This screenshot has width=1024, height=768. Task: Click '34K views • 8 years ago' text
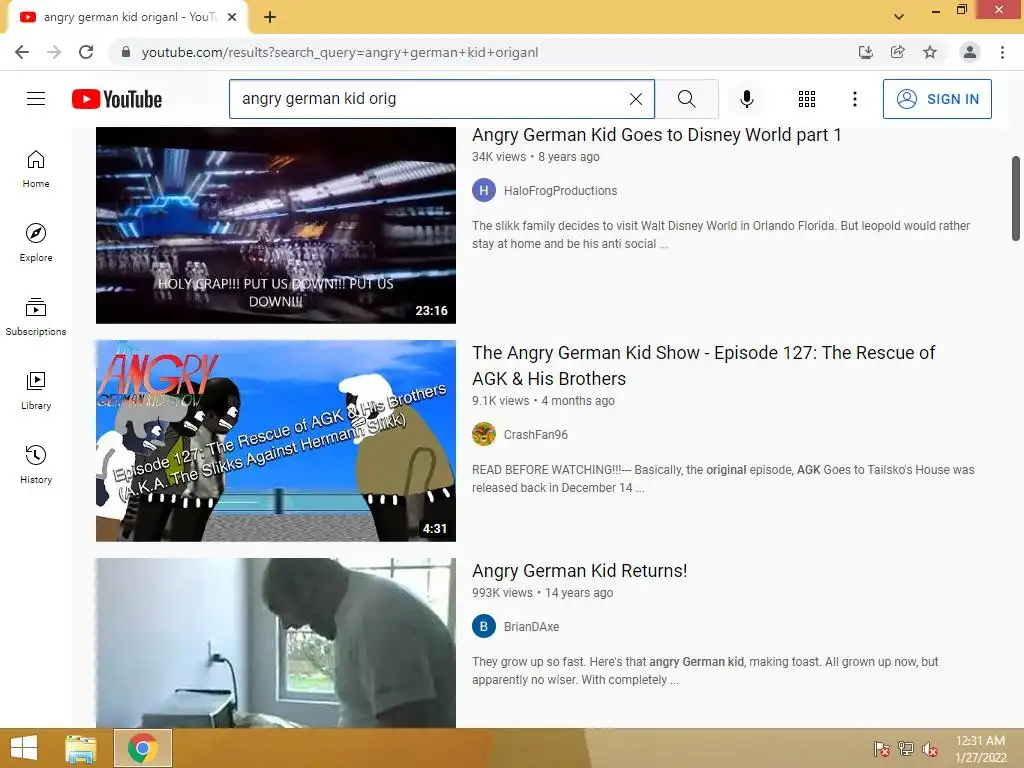[536, 157]
